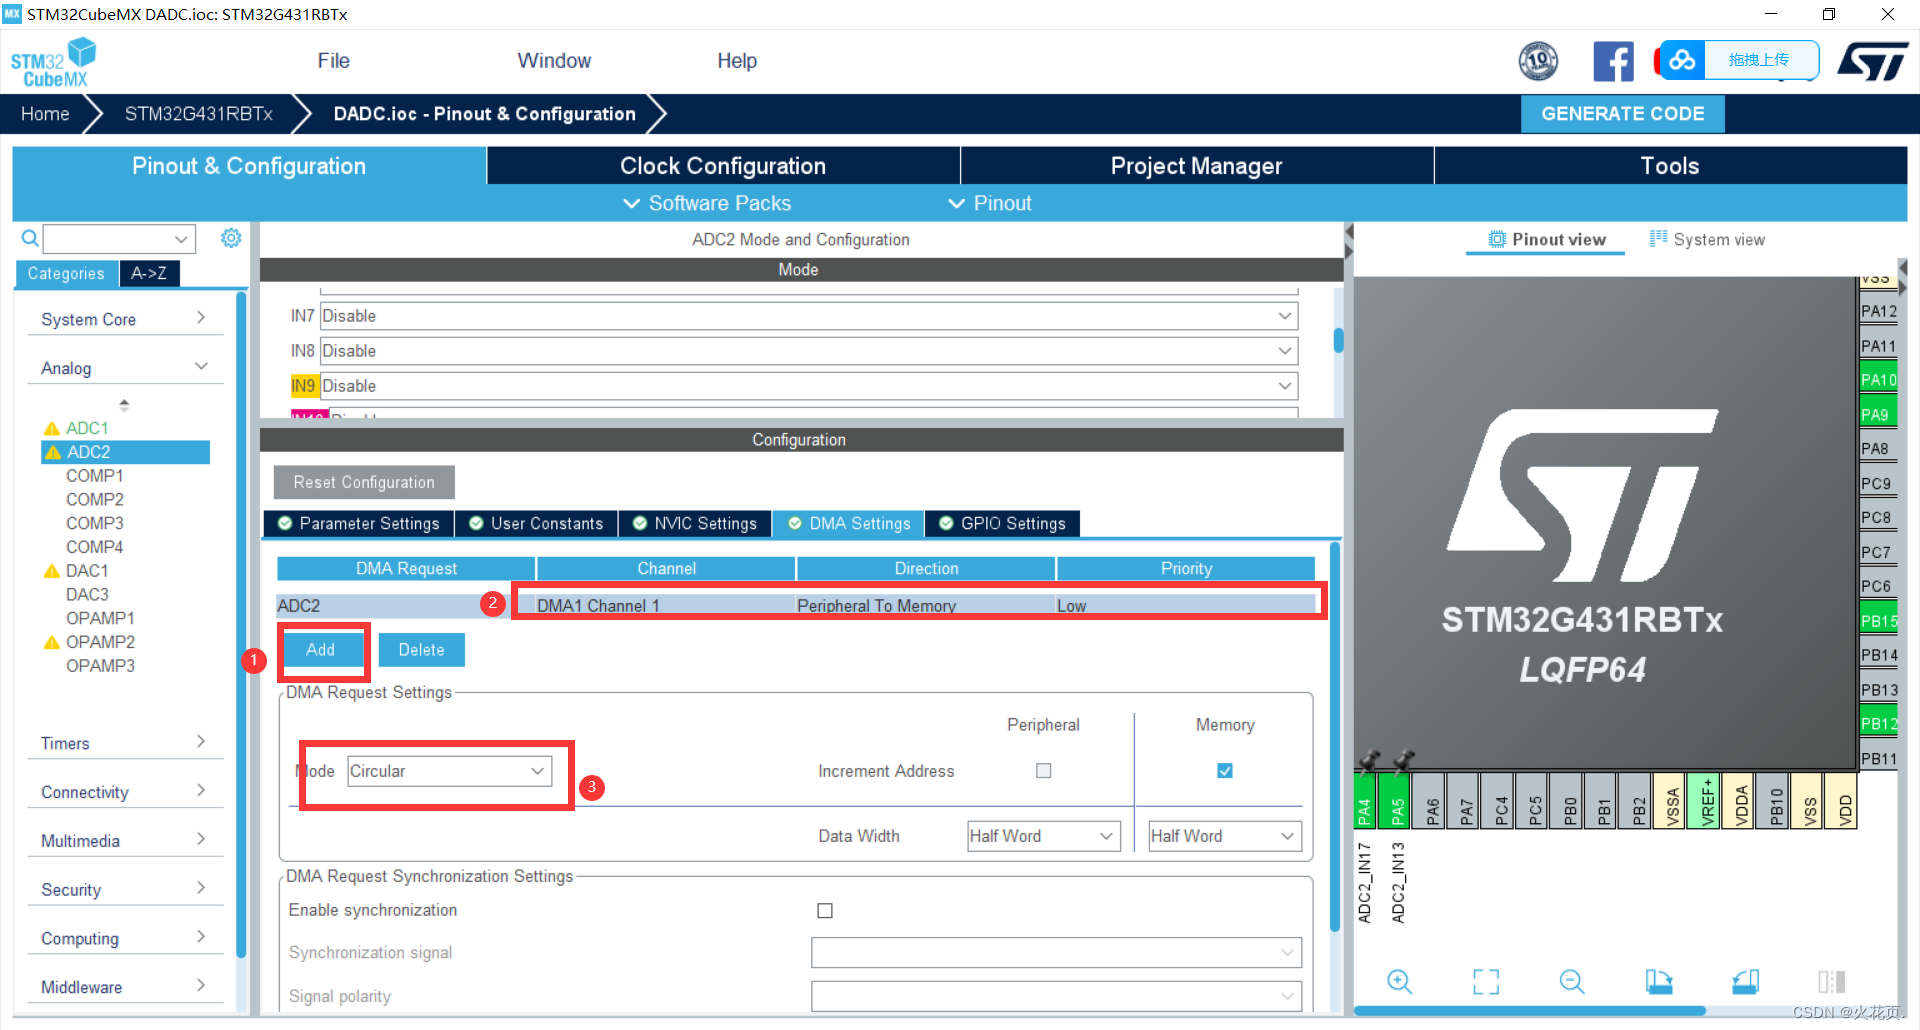Click the PA4 pin on chip

(x=1365, y=801)
